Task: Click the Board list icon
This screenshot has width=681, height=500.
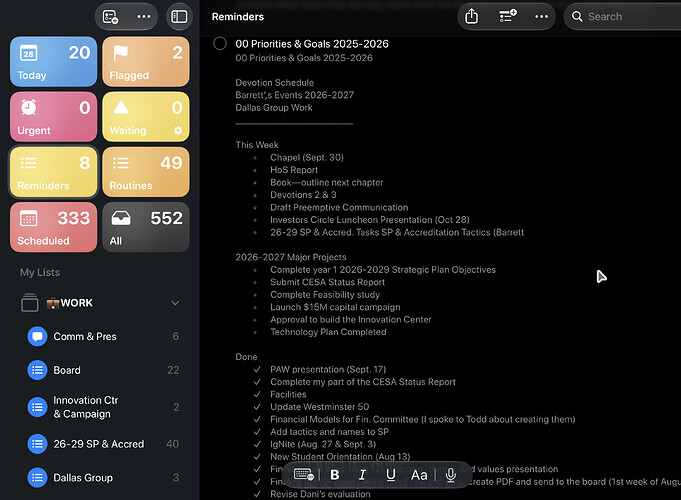Action: point(37,370)
